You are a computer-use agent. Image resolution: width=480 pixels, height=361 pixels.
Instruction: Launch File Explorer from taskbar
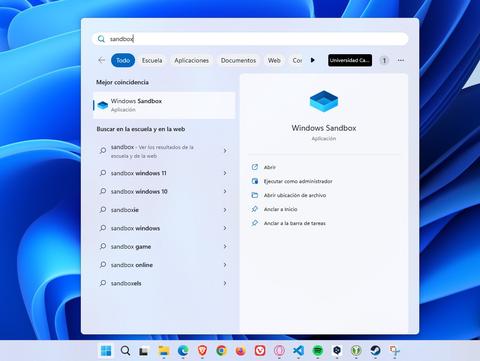coord(164,351)
